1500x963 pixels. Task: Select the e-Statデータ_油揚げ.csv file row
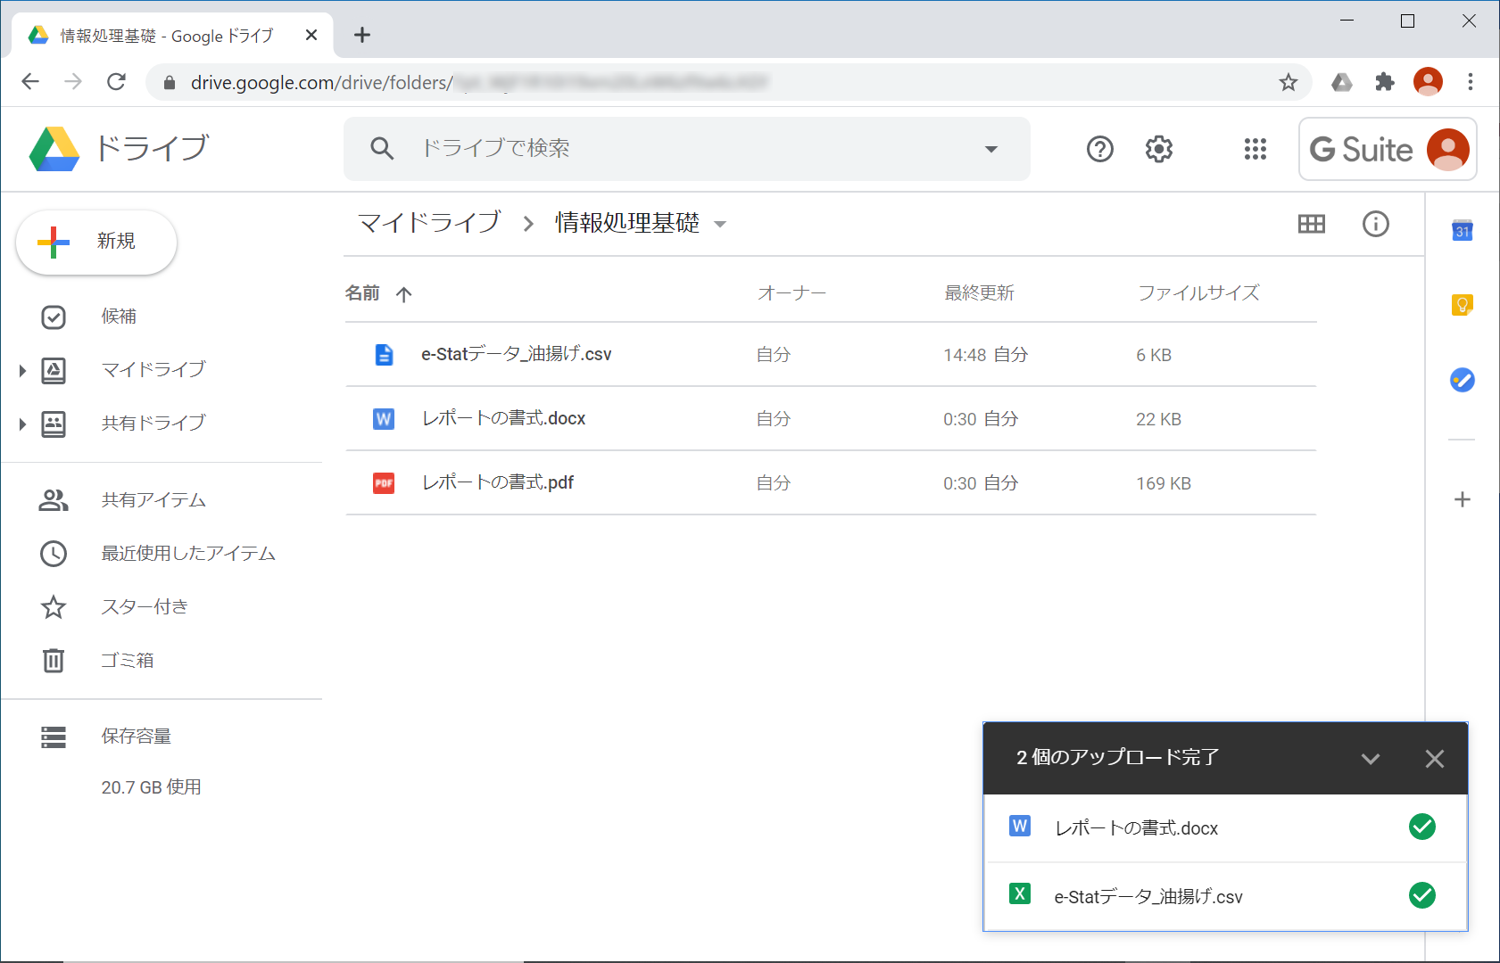point(830,355)
